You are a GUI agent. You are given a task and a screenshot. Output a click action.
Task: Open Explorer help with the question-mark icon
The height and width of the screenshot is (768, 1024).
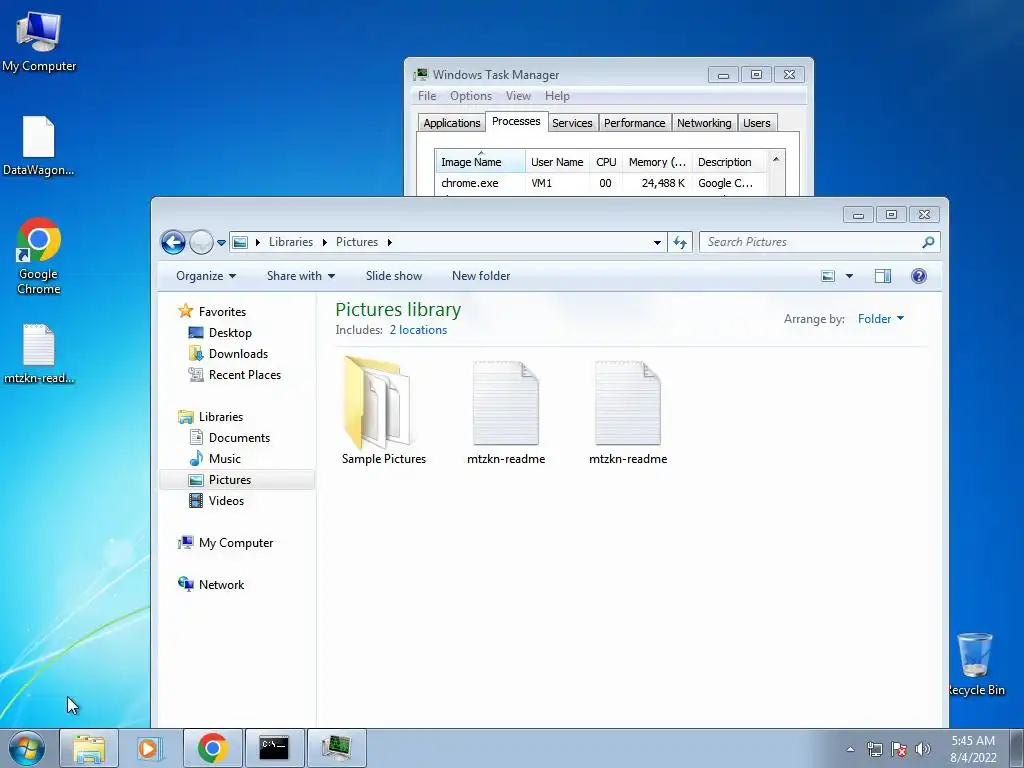tap(918, 276)
